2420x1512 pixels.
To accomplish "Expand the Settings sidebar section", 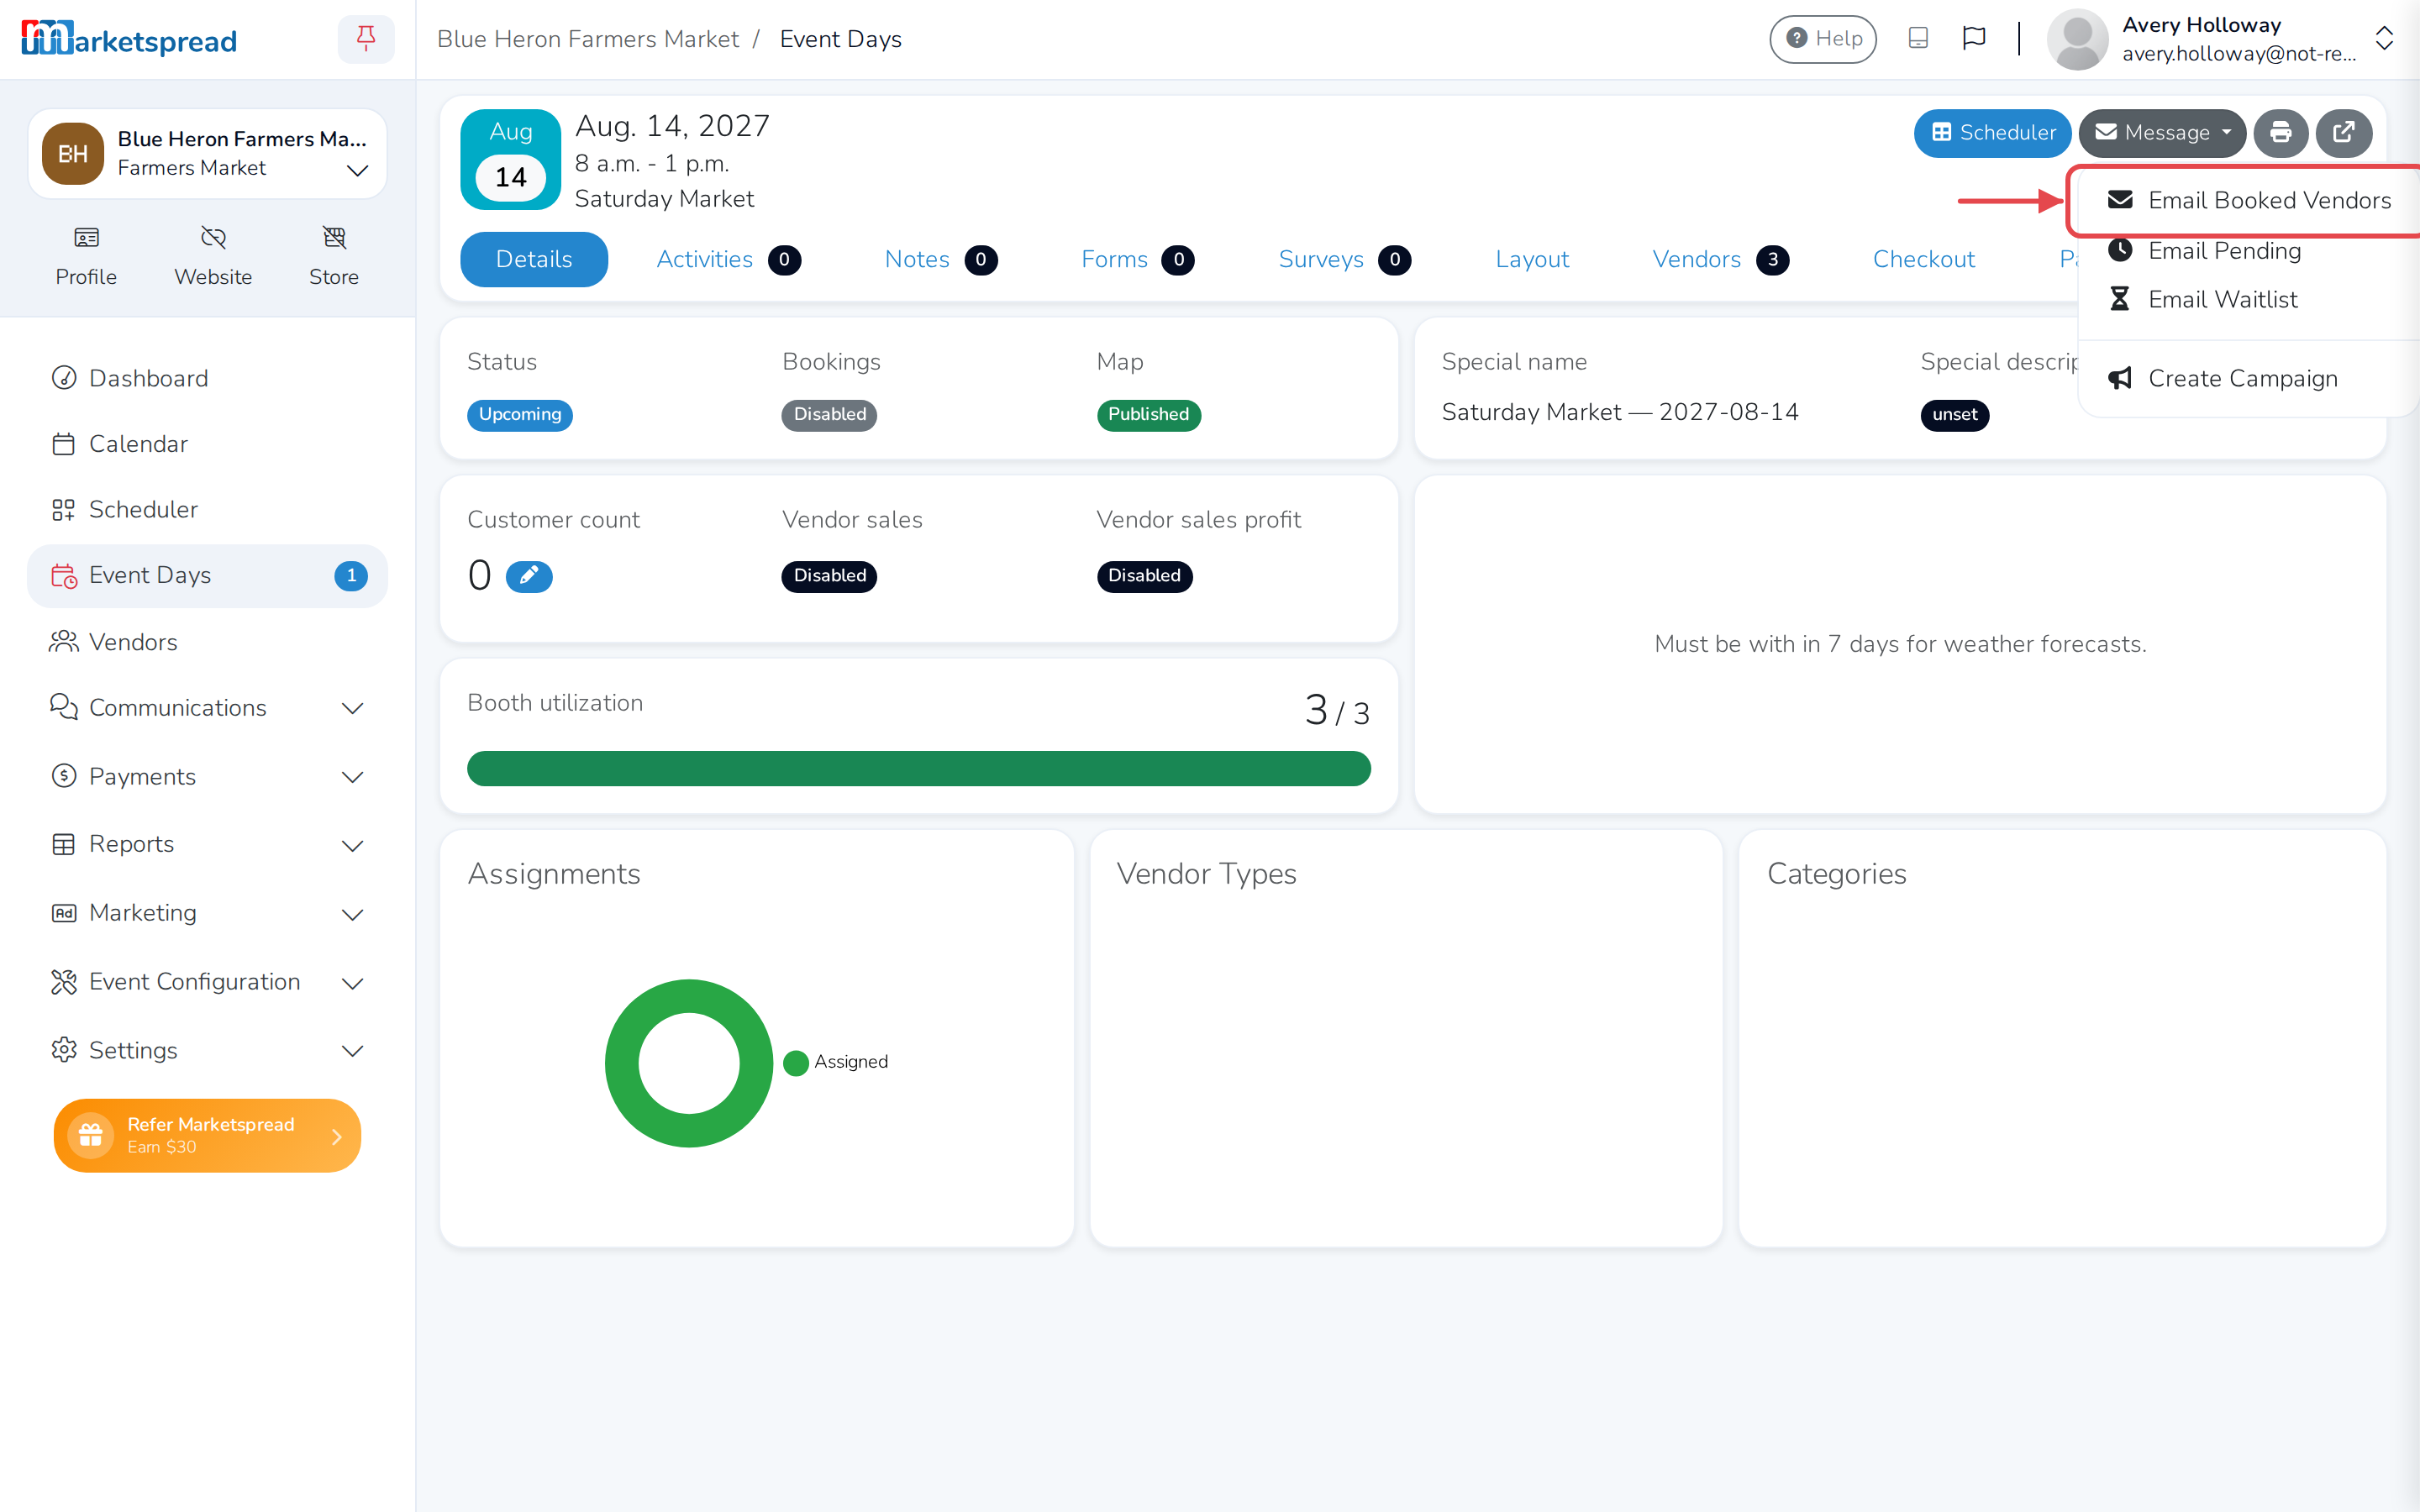I will tap(207, 1050).
